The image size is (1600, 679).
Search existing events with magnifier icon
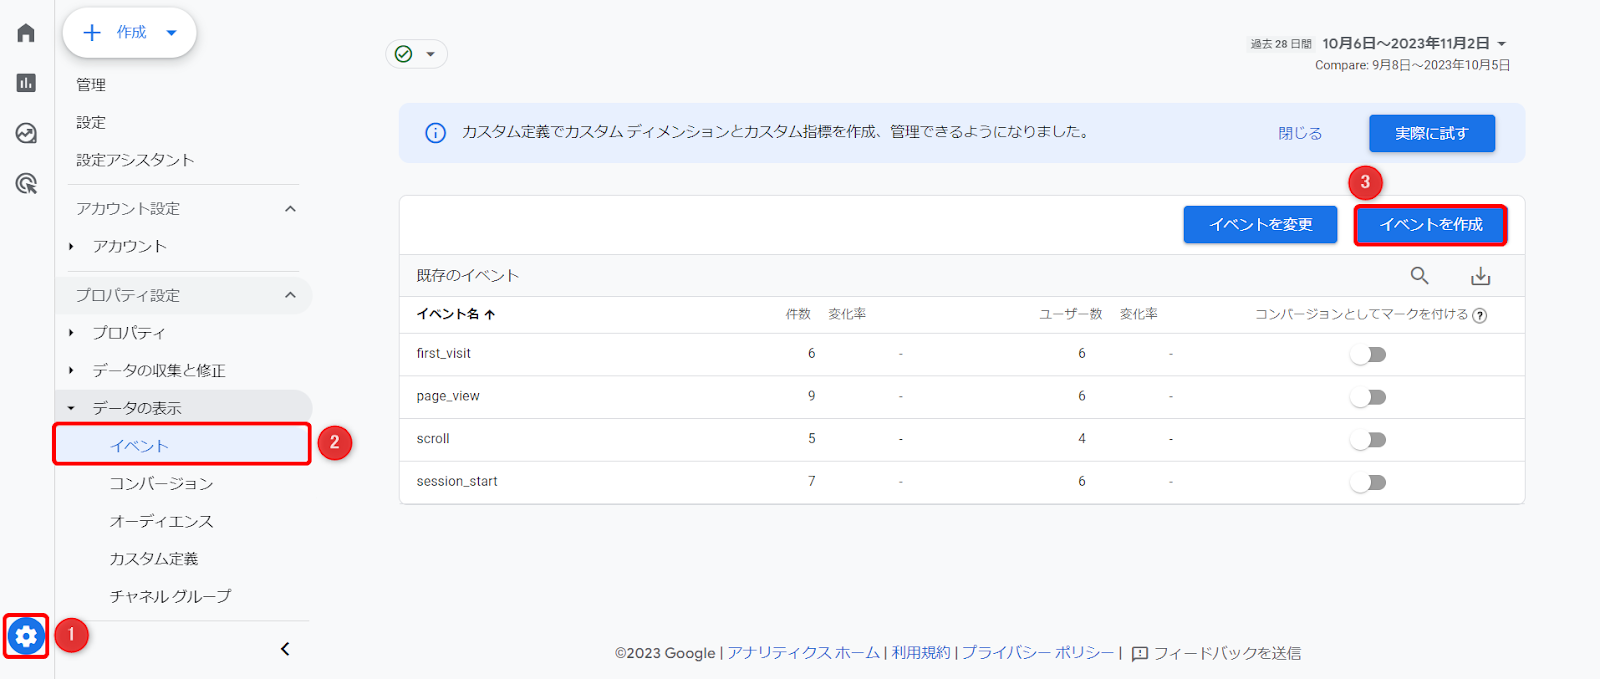(1419, 276)
